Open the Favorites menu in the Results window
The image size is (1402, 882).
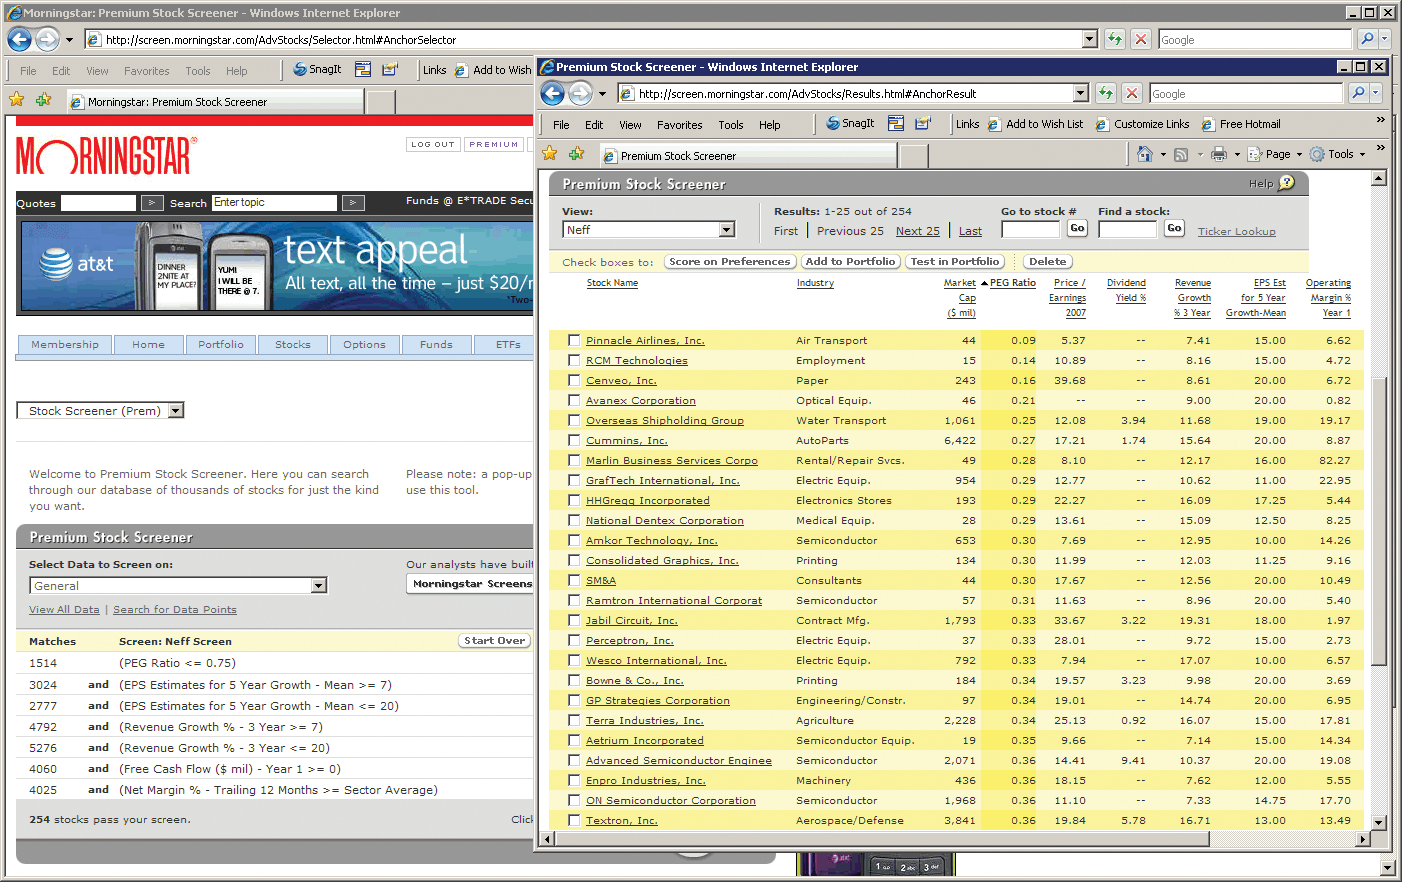click(x=679, y=125)
